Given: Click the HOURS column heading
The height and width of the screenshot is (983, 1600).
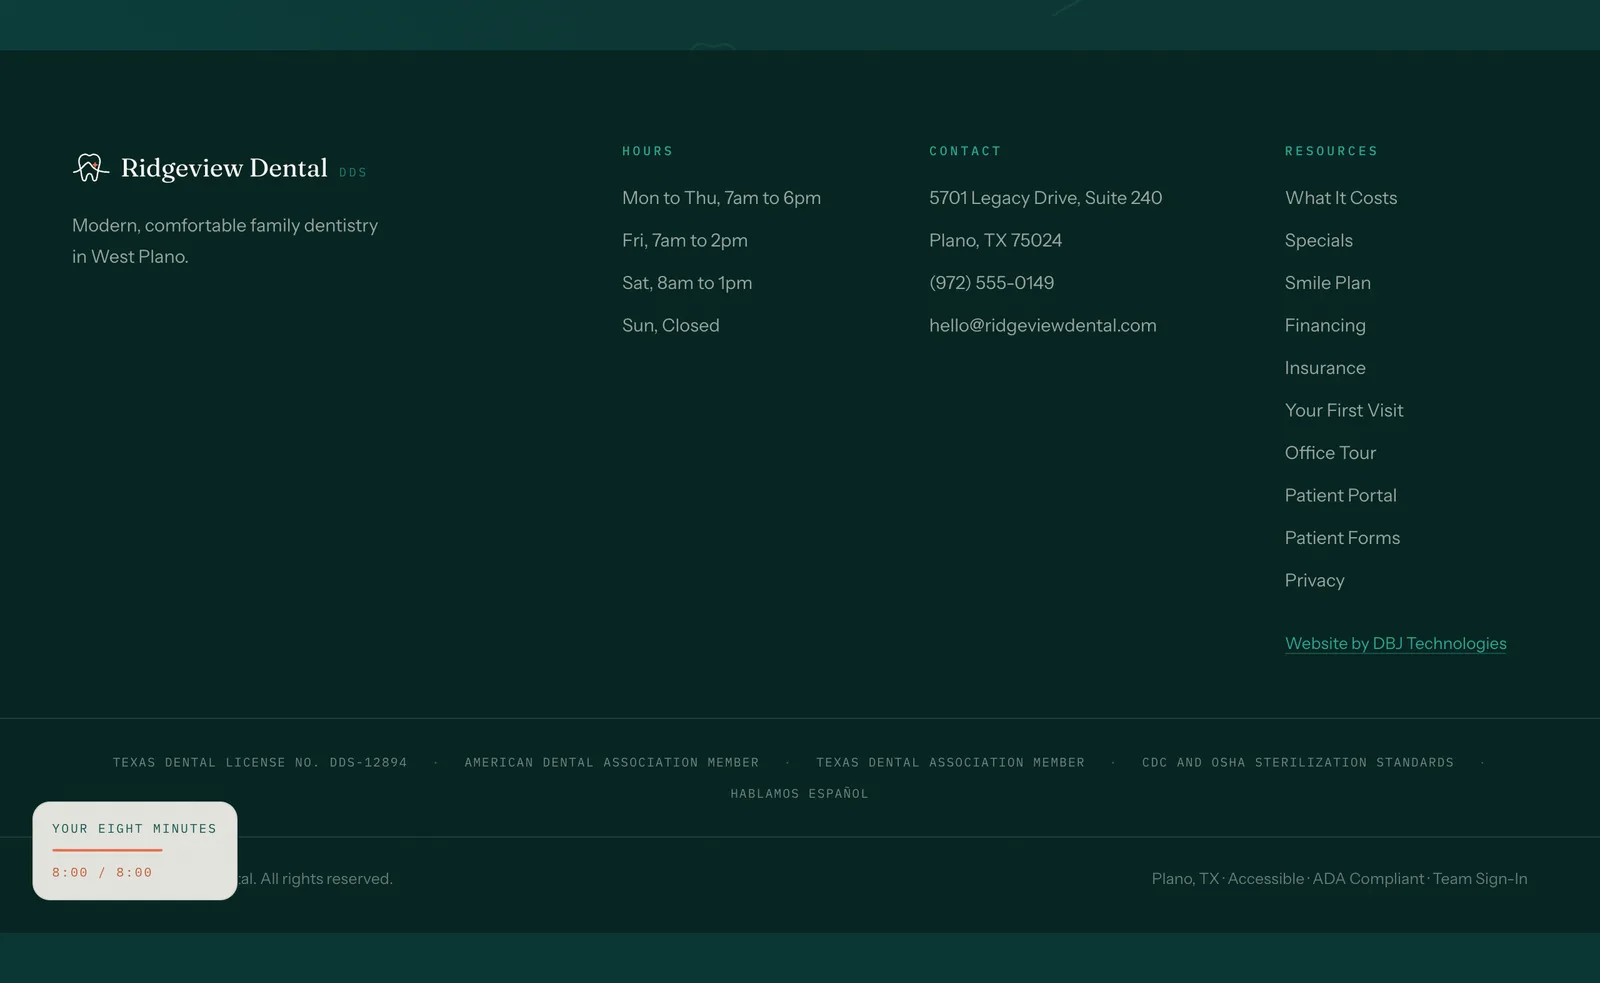Looking at the screenshot, I should coord(647,151).
